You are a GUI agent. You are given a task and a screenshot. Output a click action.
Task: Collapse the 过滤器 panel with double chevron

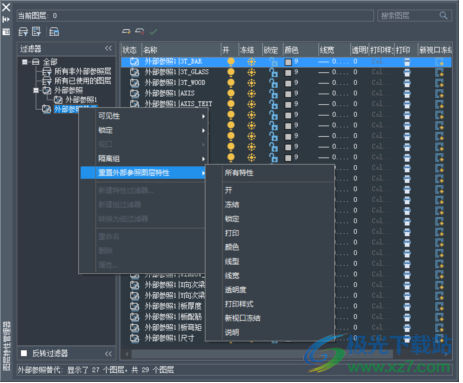click(x=108, y=48)
